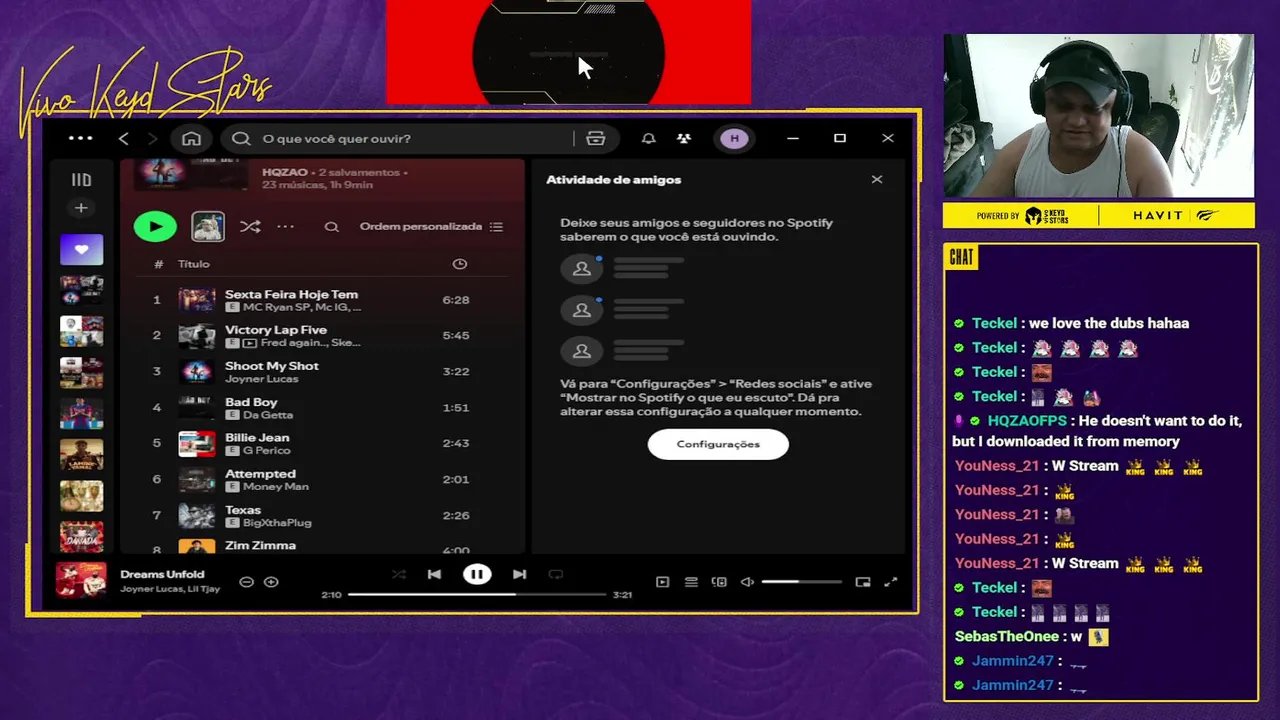
Task: Click Título column header
Action: (x=193, y=264)
